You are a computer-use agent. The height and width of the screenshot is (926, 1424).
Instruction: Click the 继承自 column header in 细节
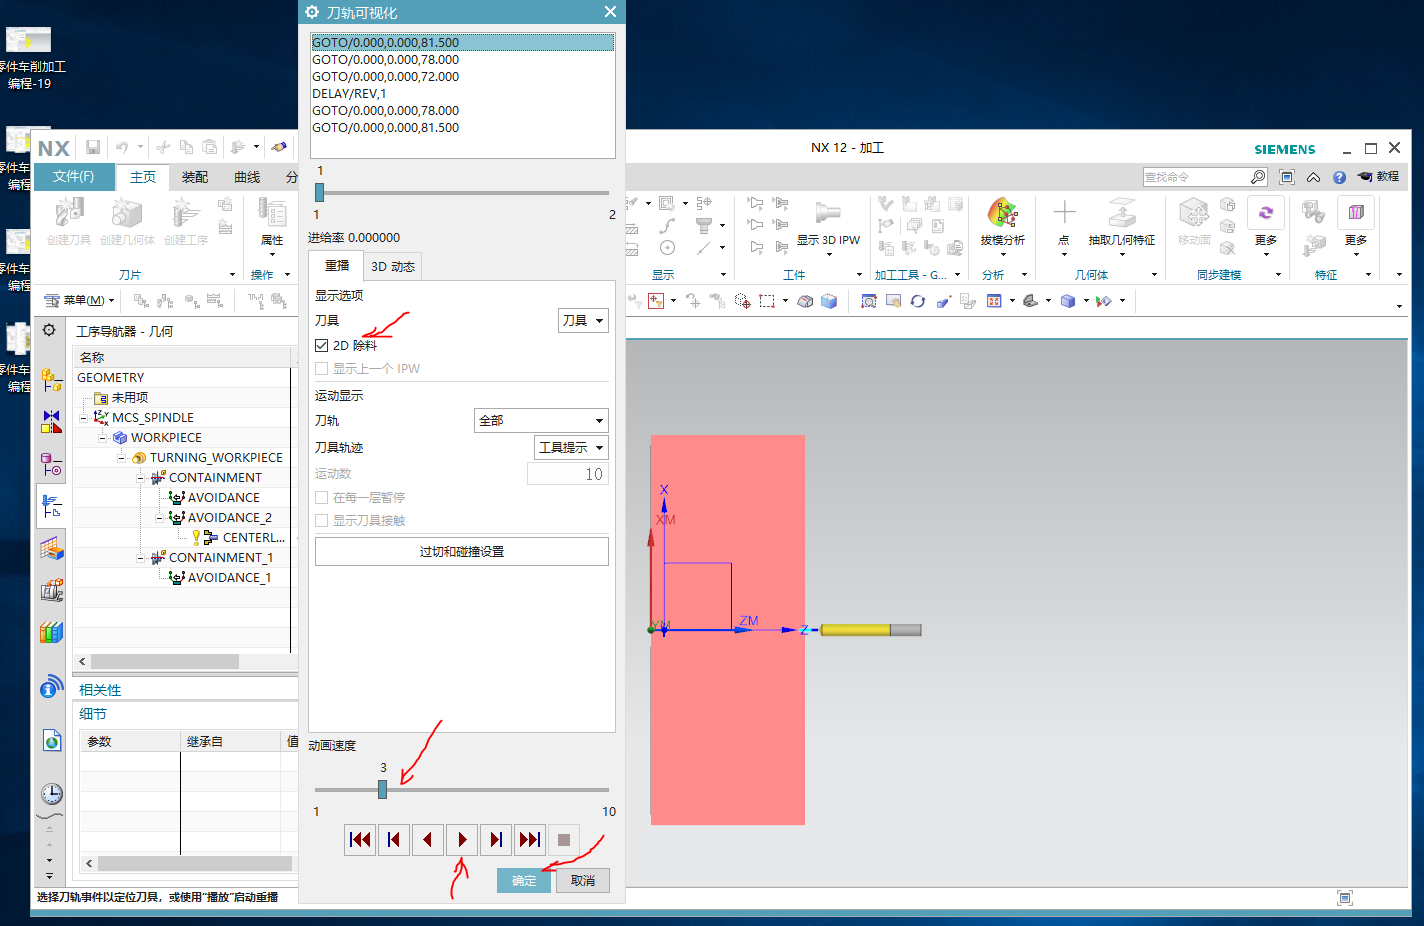tap(230, 741)
